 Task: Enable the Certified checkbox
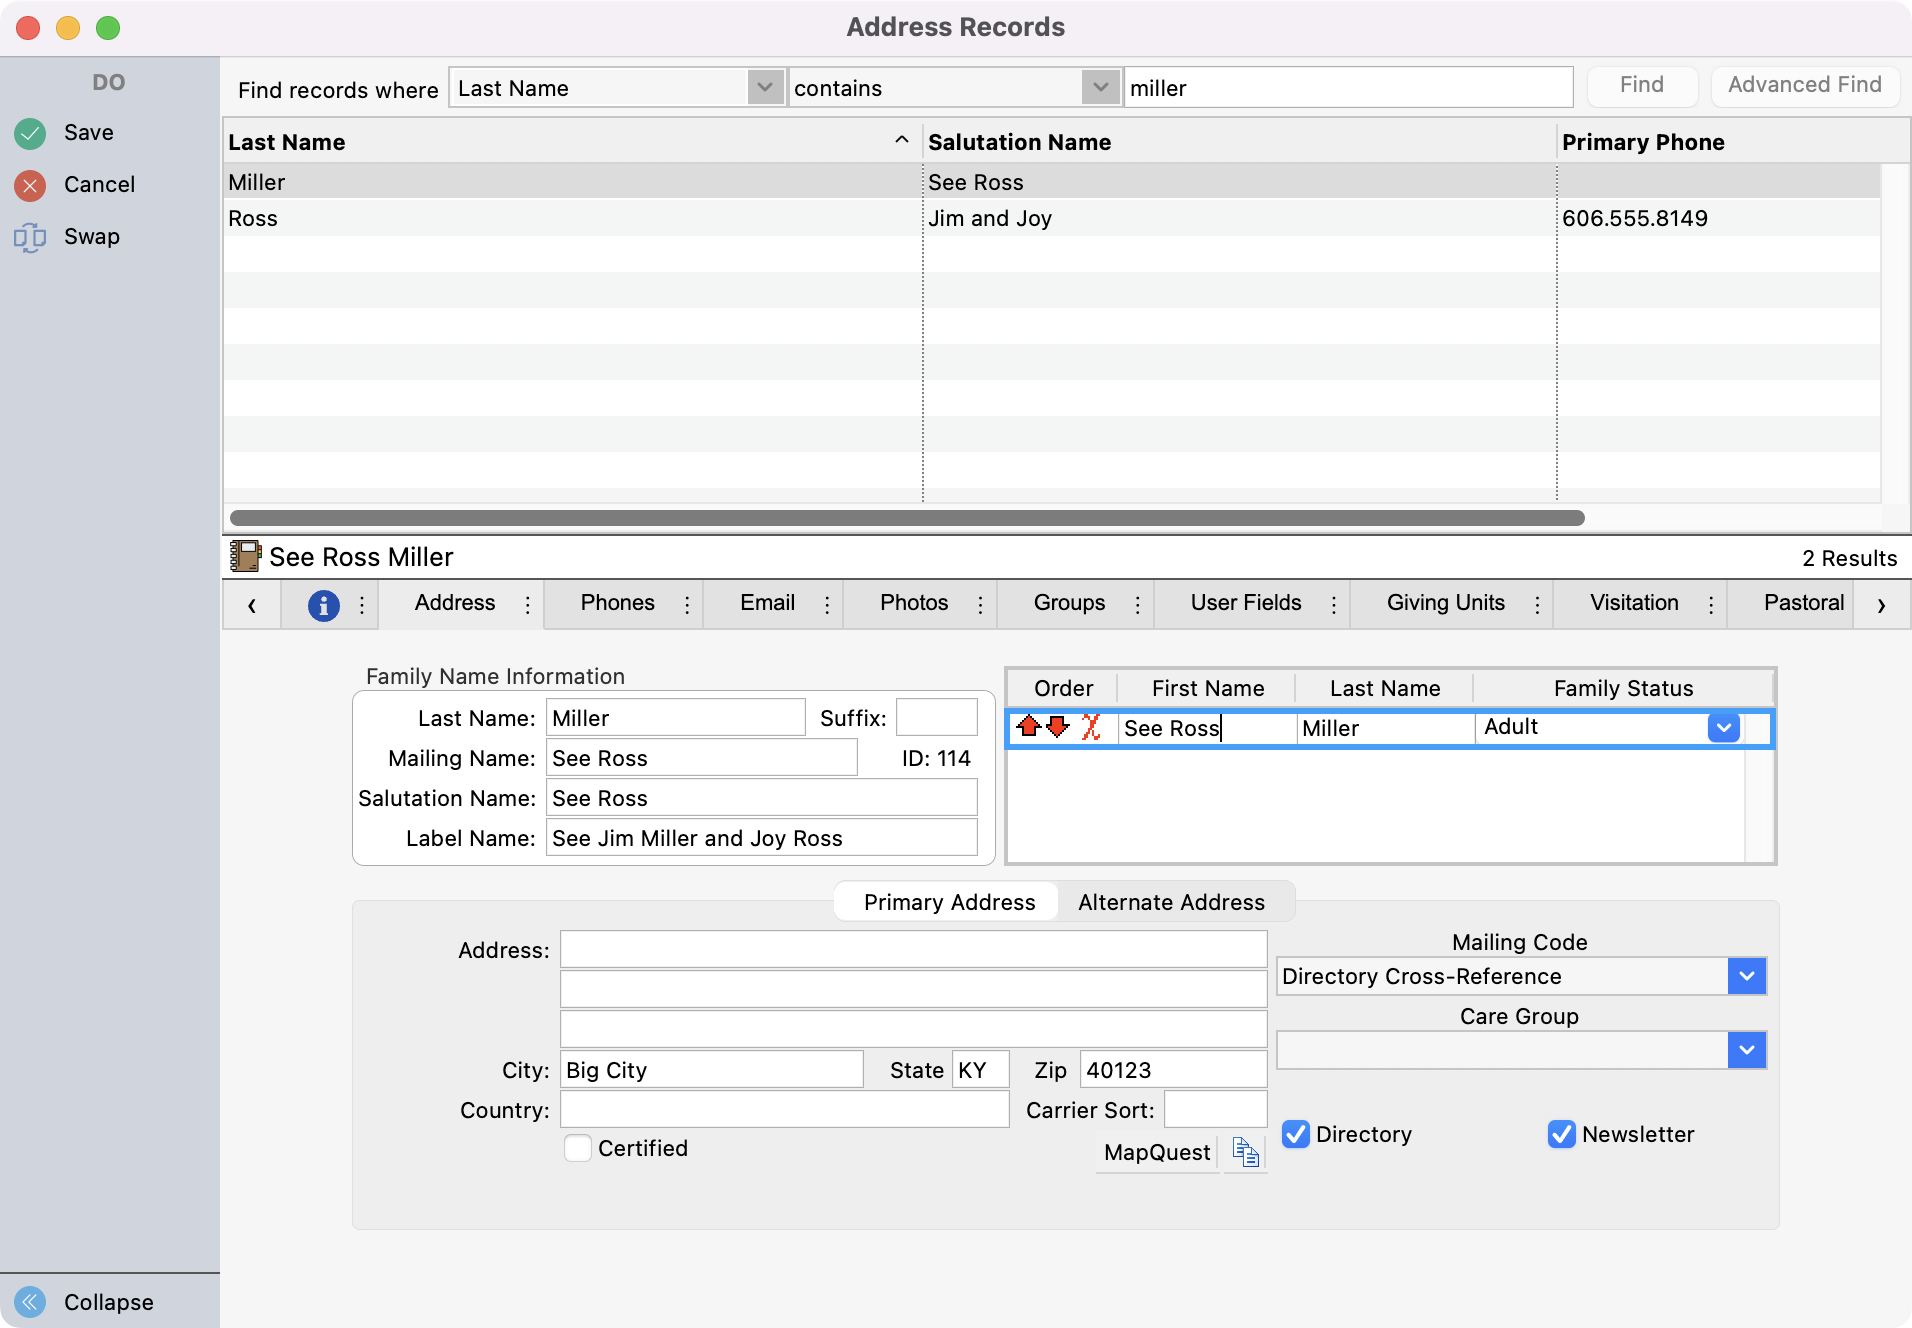tap(578, 1148)
